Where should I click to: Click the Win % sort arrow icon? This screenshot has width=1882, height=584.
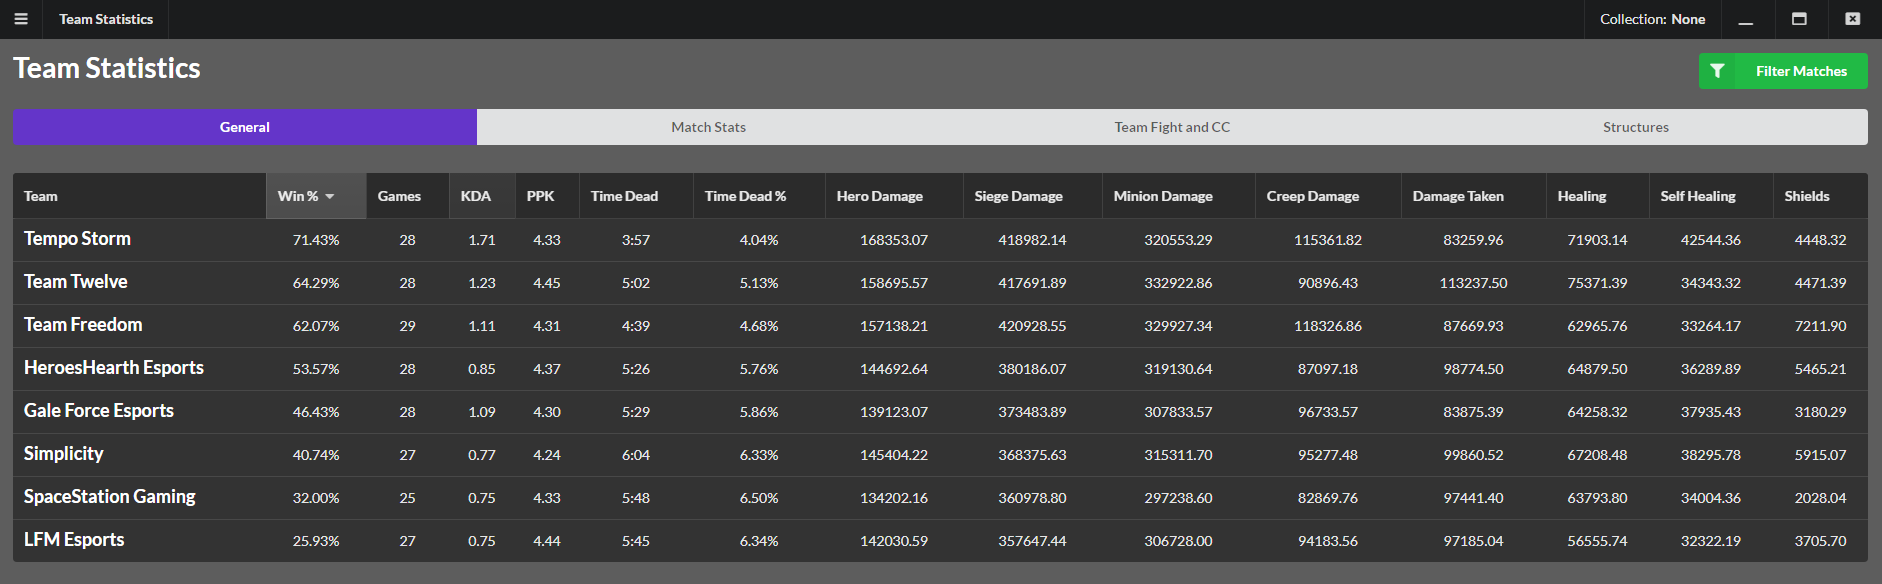tap(330, 196)
